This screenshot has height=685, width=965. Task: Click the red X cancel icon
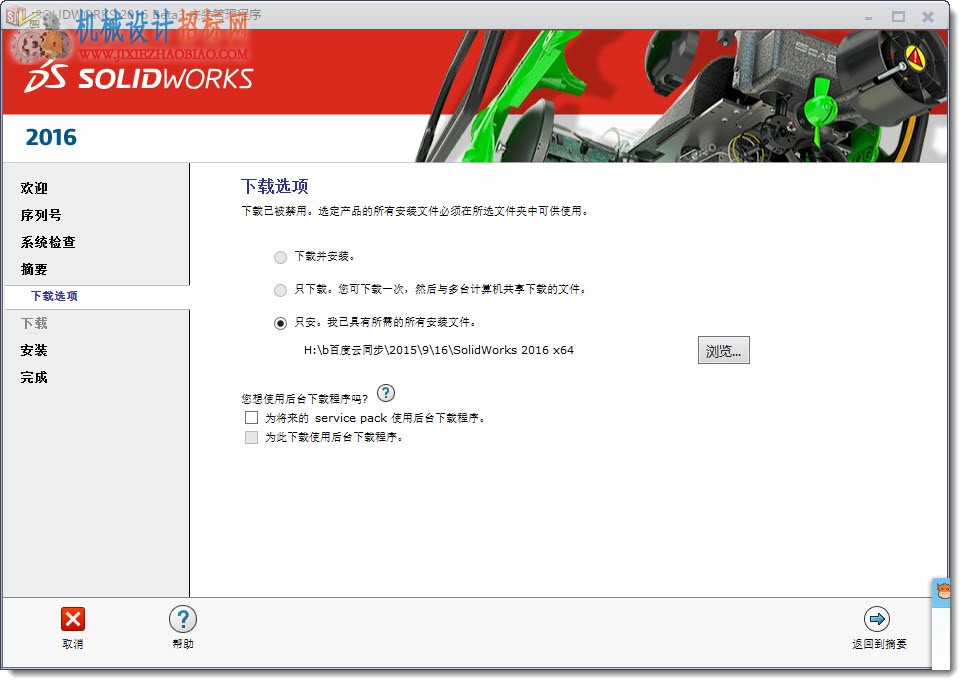(73, 619)
